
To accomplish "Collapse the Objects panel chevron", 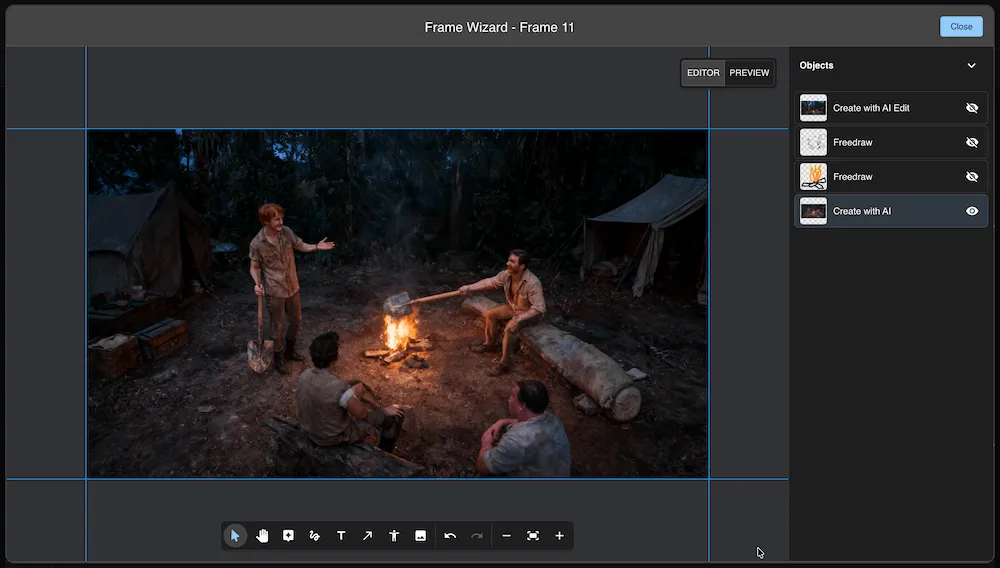I will click(x=971, y=65).
